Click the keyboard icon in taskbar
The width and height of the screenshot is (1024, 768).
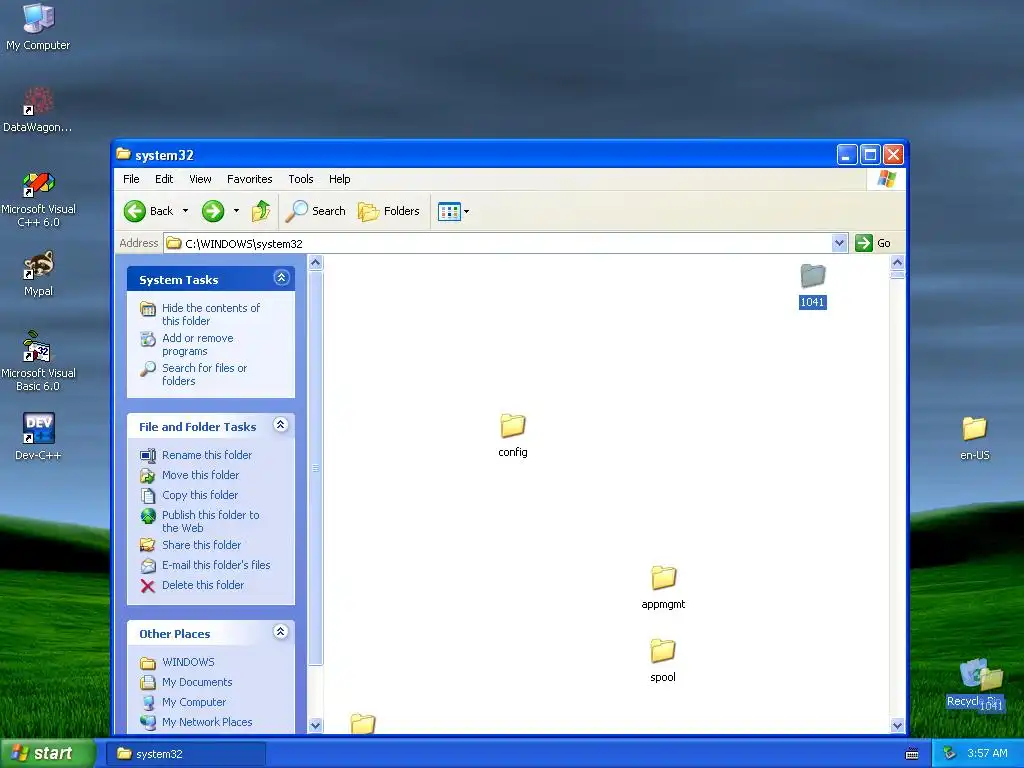(x=912, y=754)
